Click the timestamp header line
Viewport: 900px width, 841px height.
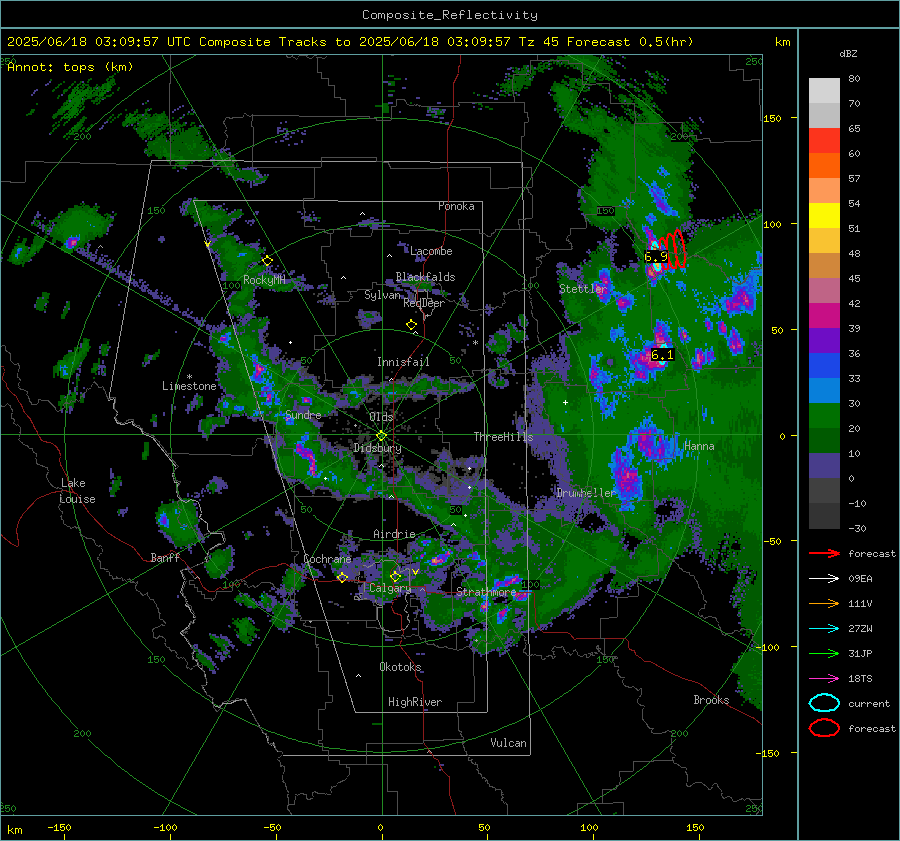[x=350, y=42]
